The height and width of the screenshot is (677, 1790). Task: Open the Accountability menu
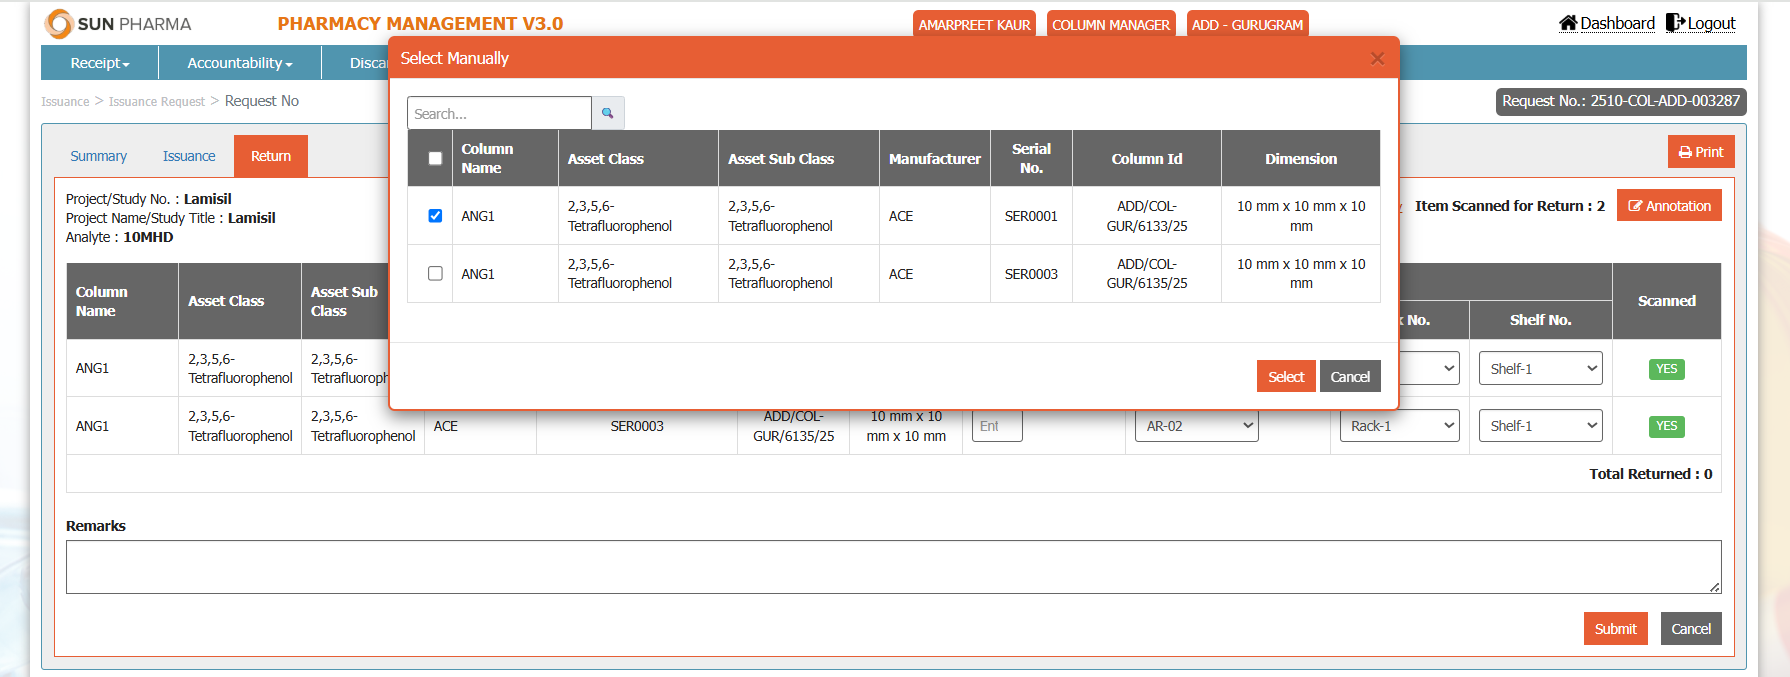[239, 63]
